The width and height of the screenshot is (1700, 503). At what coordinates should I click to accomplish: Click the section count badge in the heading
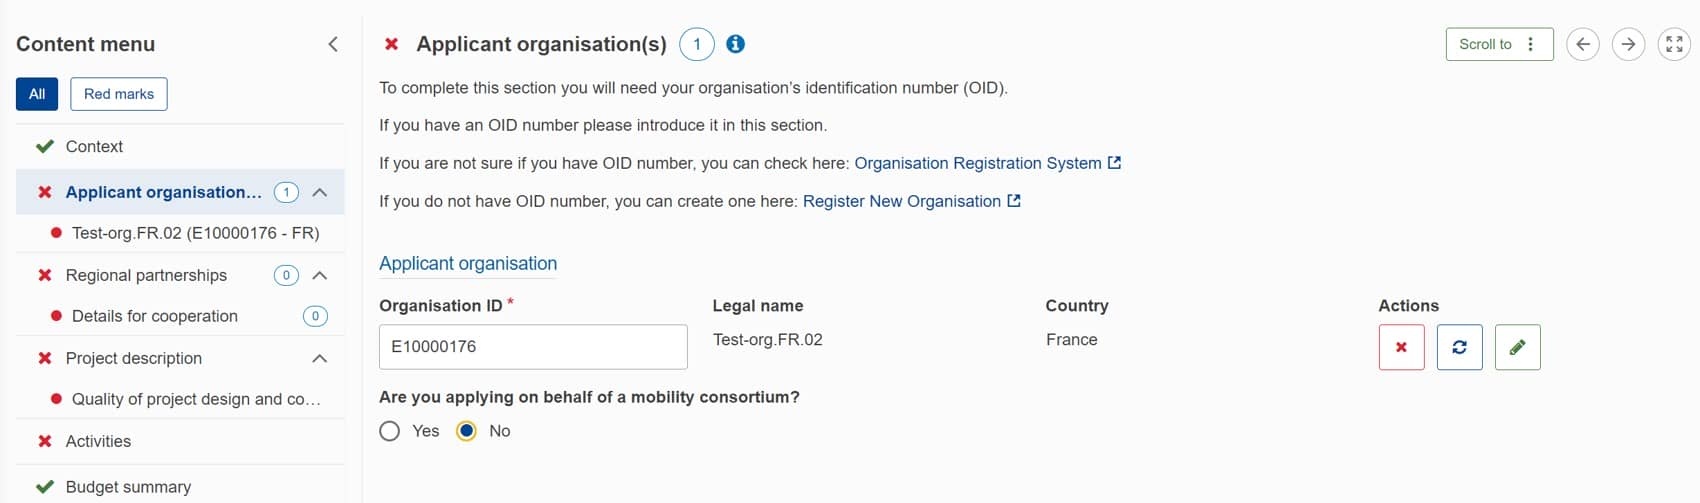[696, 44]
